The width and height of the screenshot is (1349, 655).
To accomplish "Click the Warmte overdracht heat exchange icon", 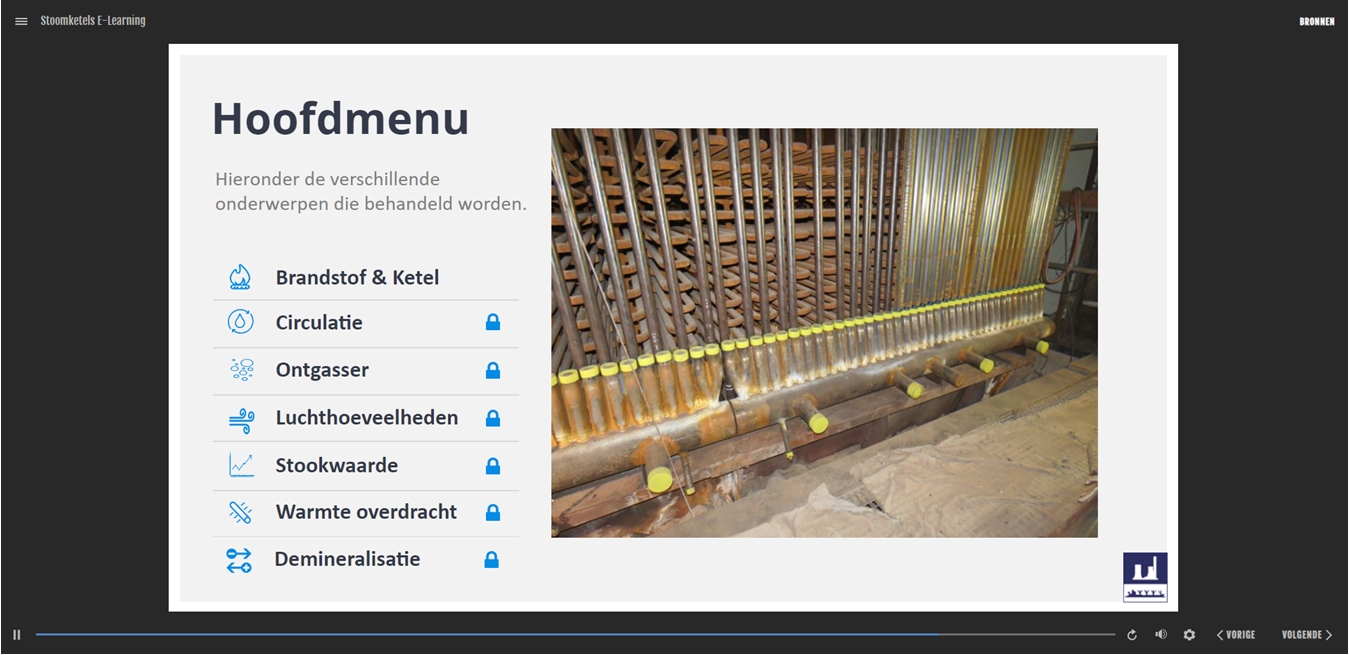I will (240, 512).
